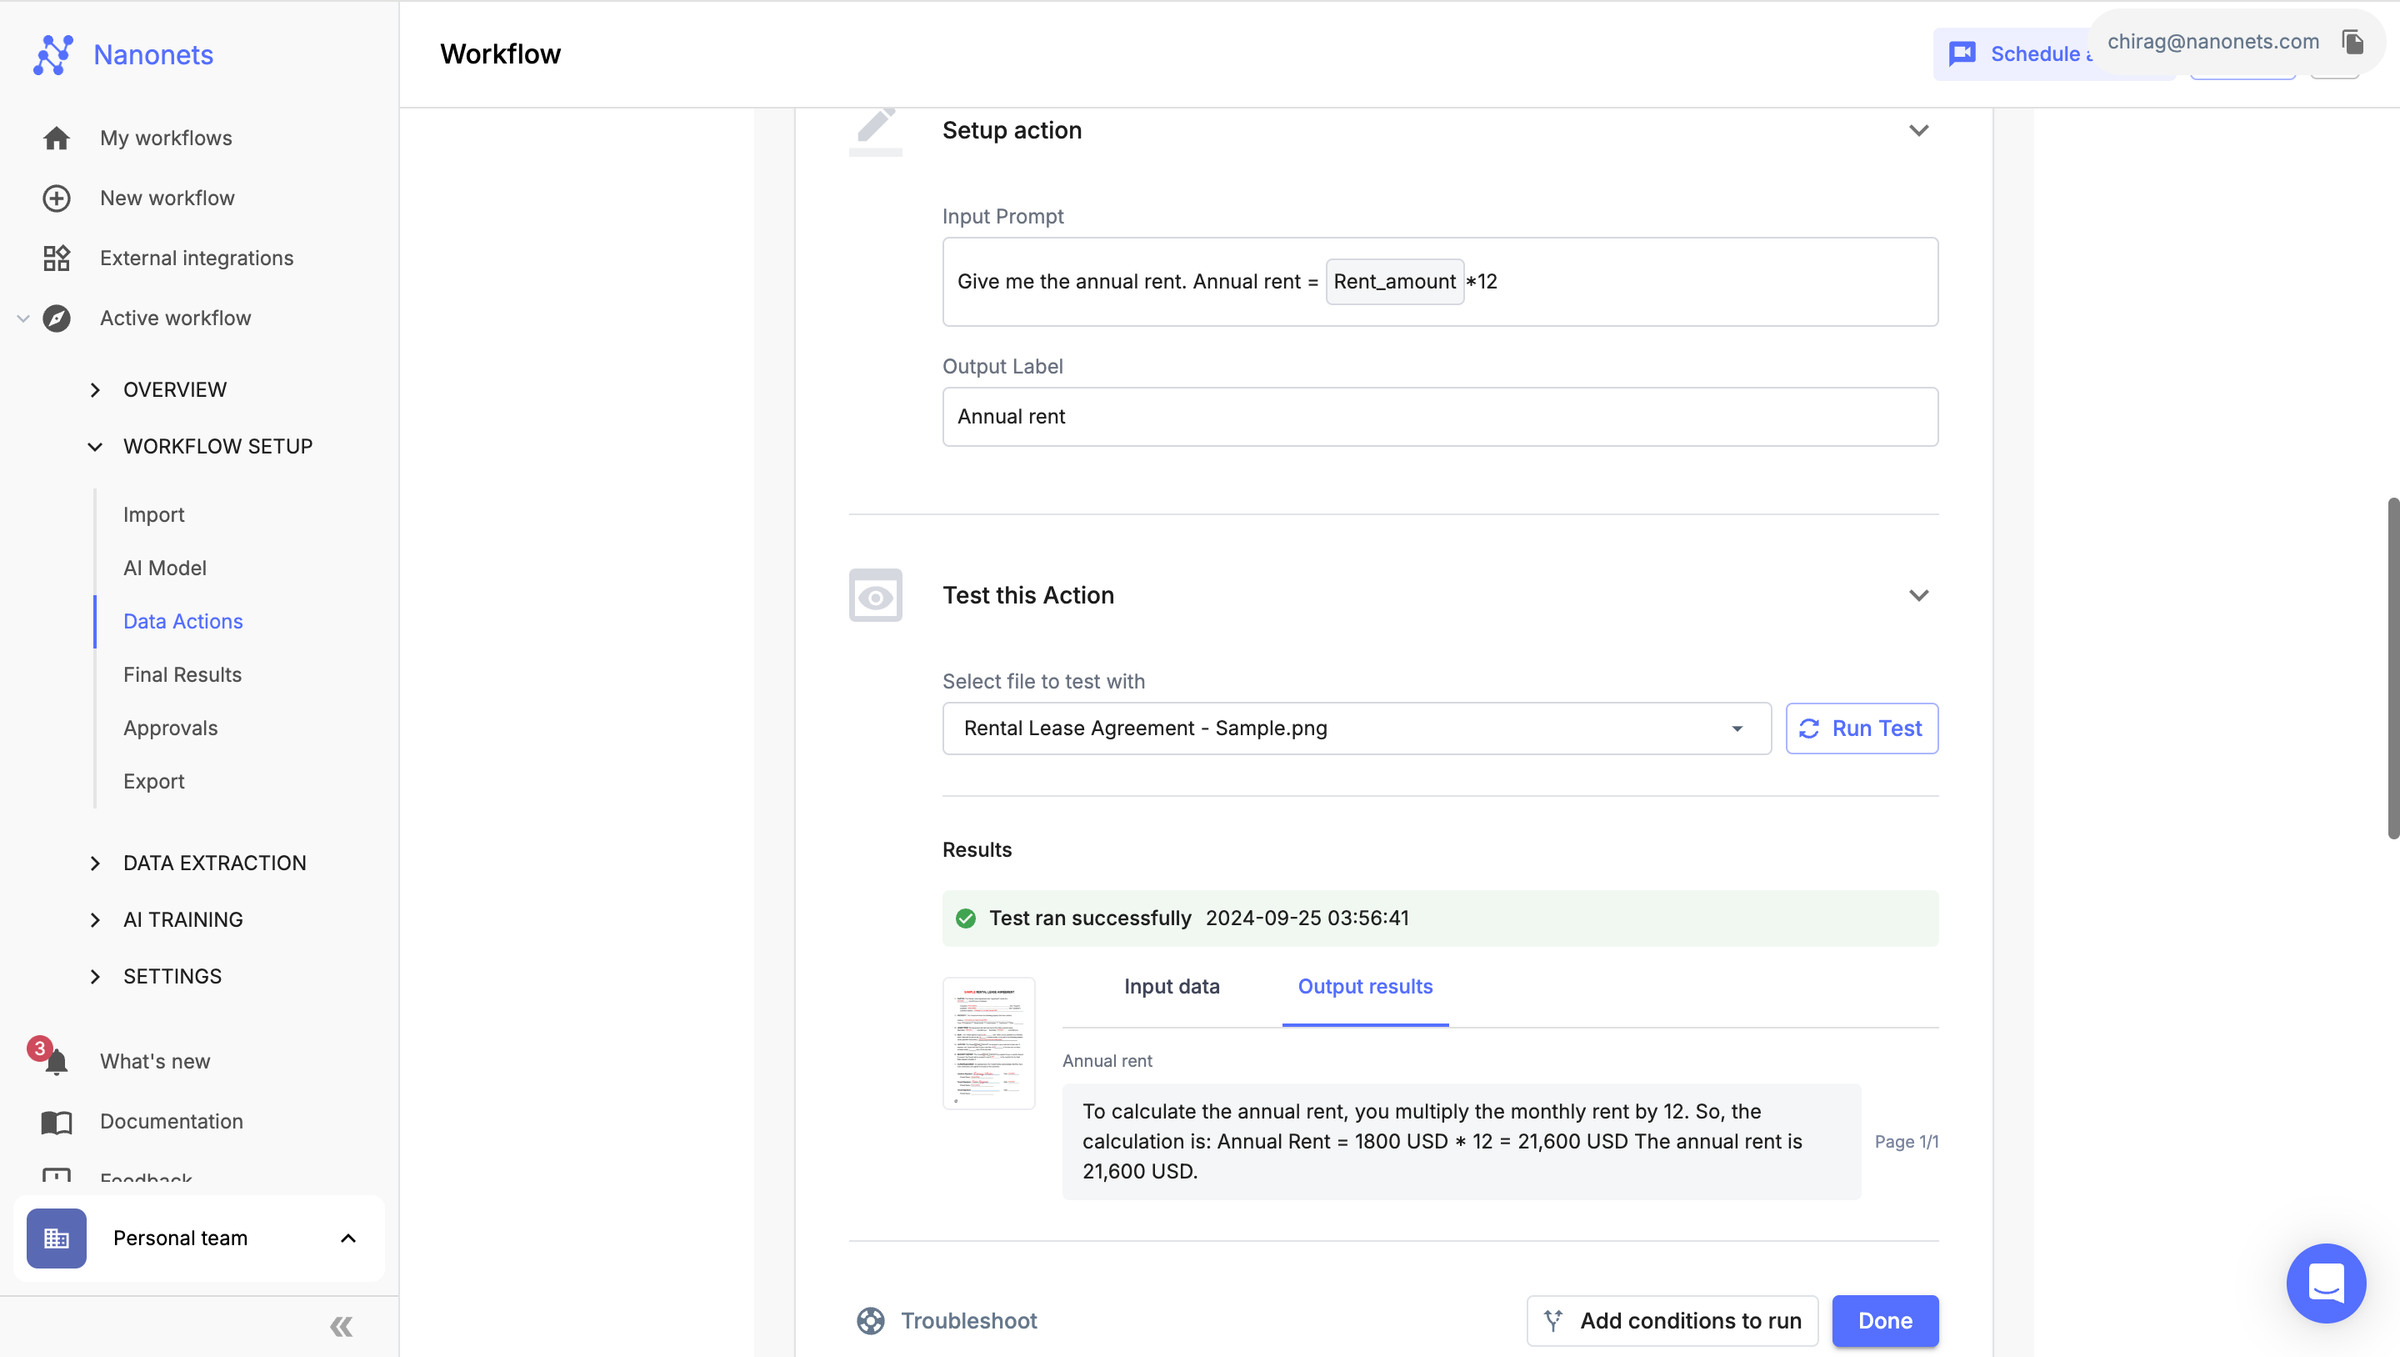Select the Active workflow compass icon
This screenshot has width=2400, height=1357.
56,318
